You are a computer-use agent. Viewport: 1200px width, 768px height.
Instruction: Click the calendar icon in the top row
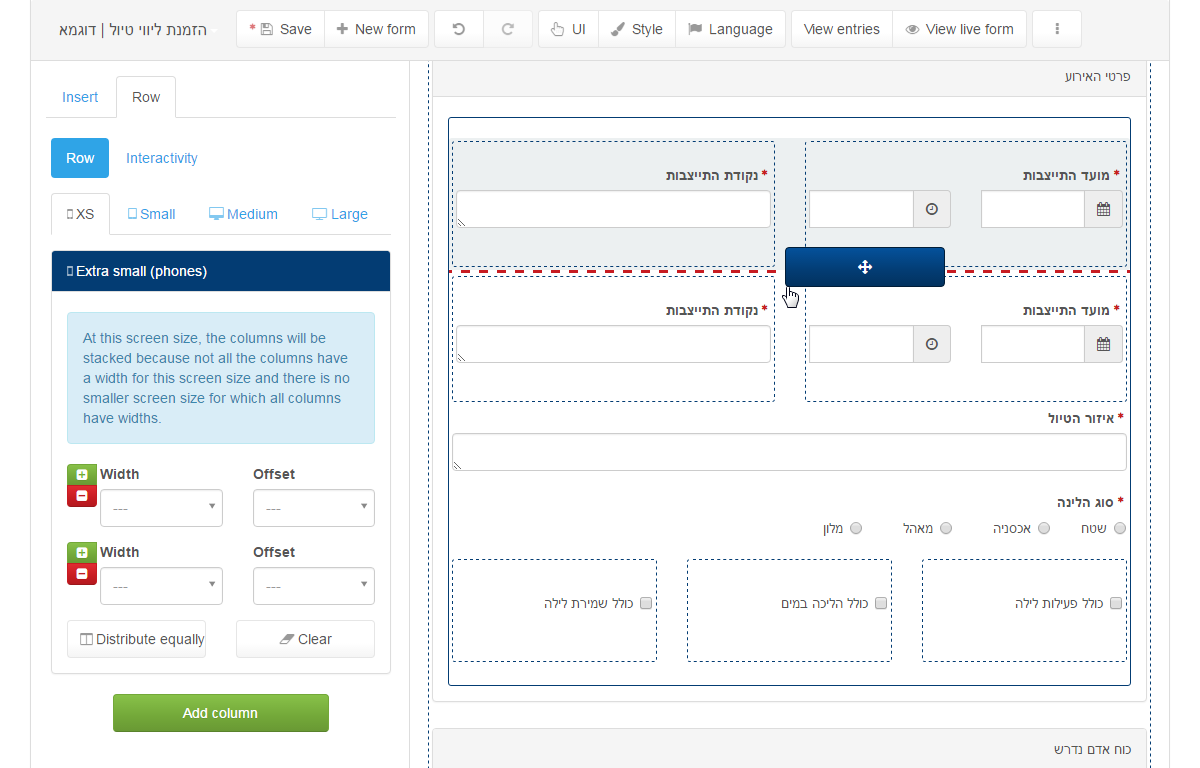tap(1103, 209)
